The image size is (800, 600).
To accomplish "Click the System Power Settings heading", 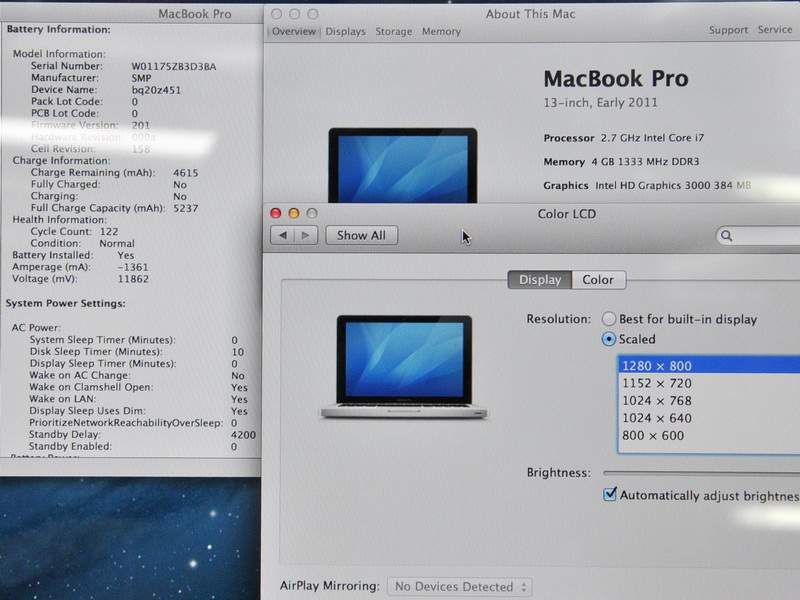I will pos(65,304).
